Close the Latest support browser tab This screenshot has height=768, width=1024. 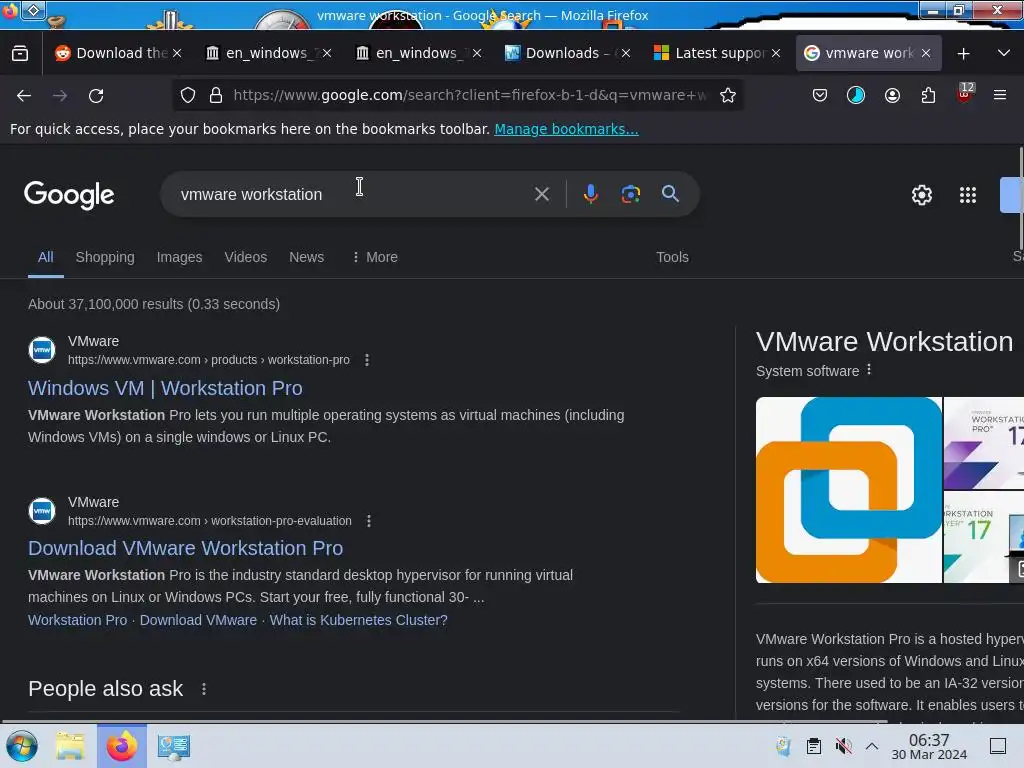click(775, 53)
